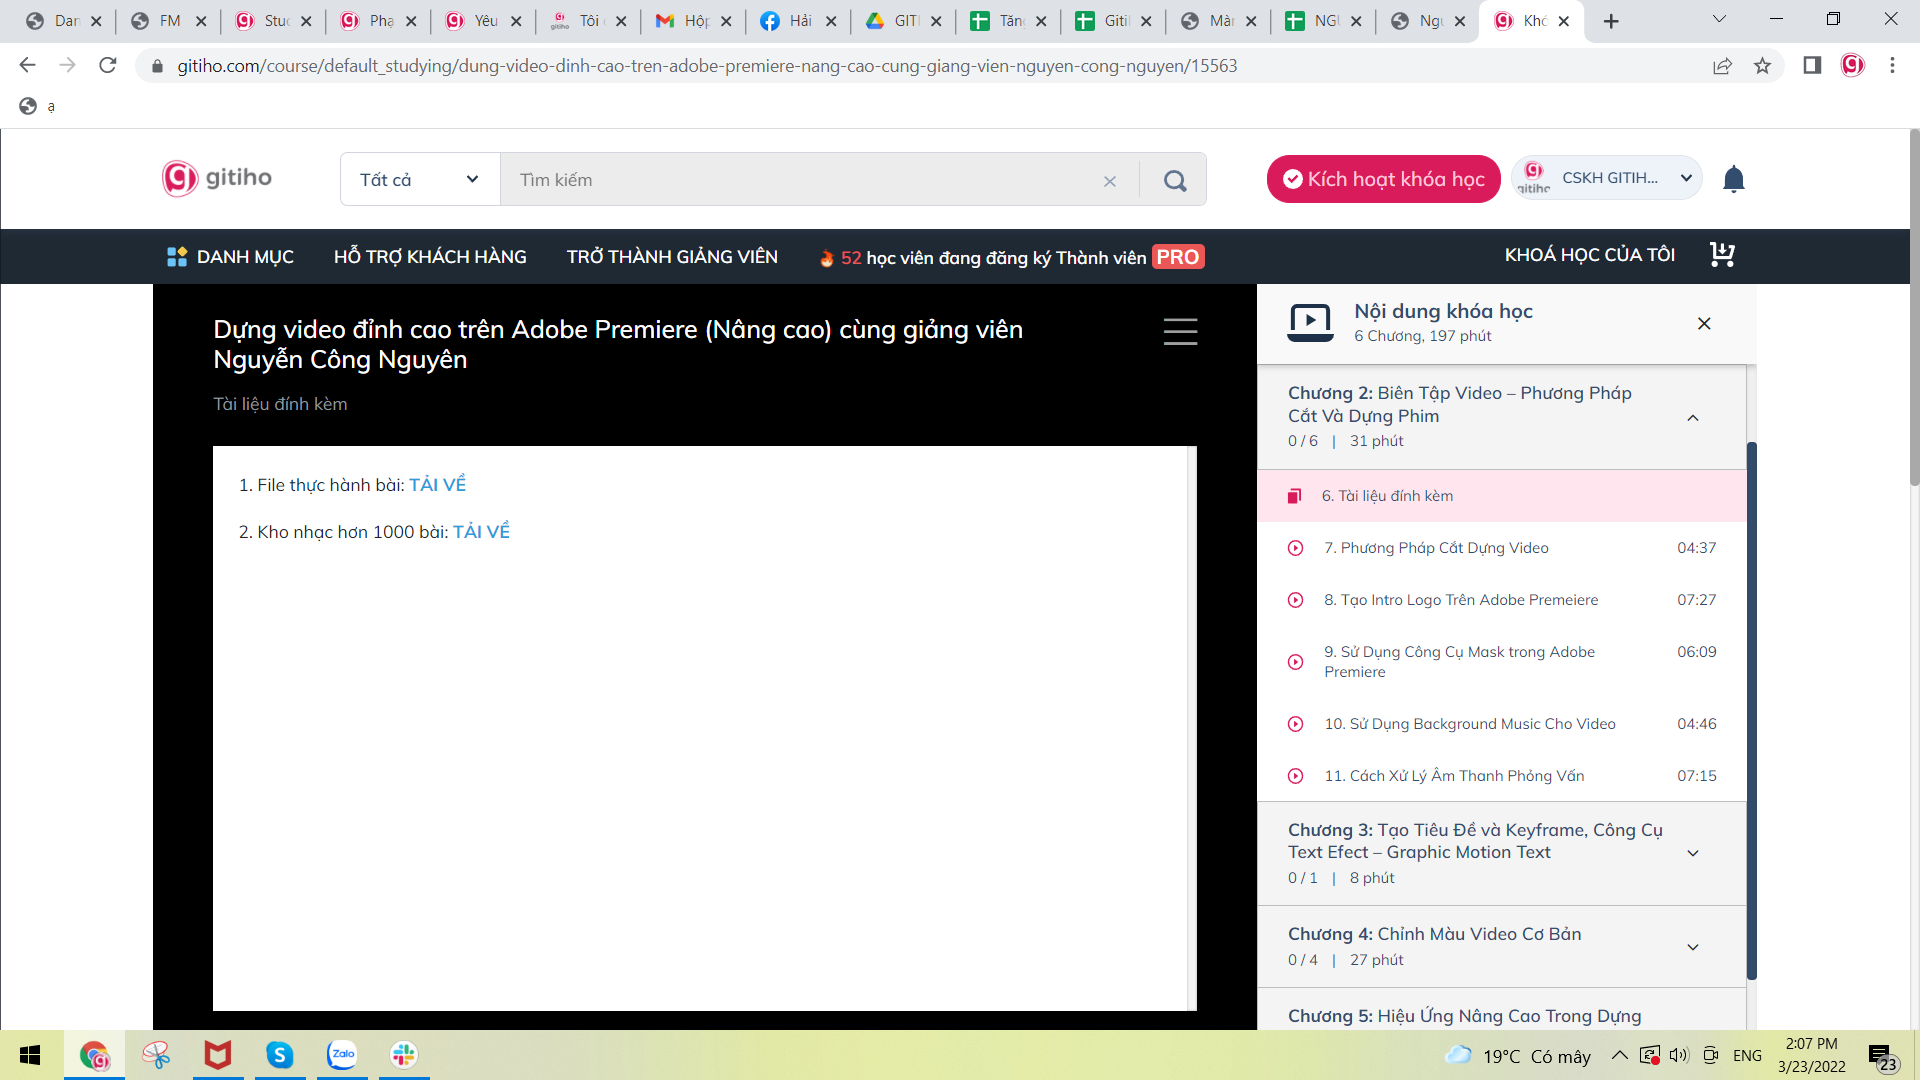Screen dimensions: 1920x1080
Task: Open DANH MỤC menu
Action: [x=230, y=257]
